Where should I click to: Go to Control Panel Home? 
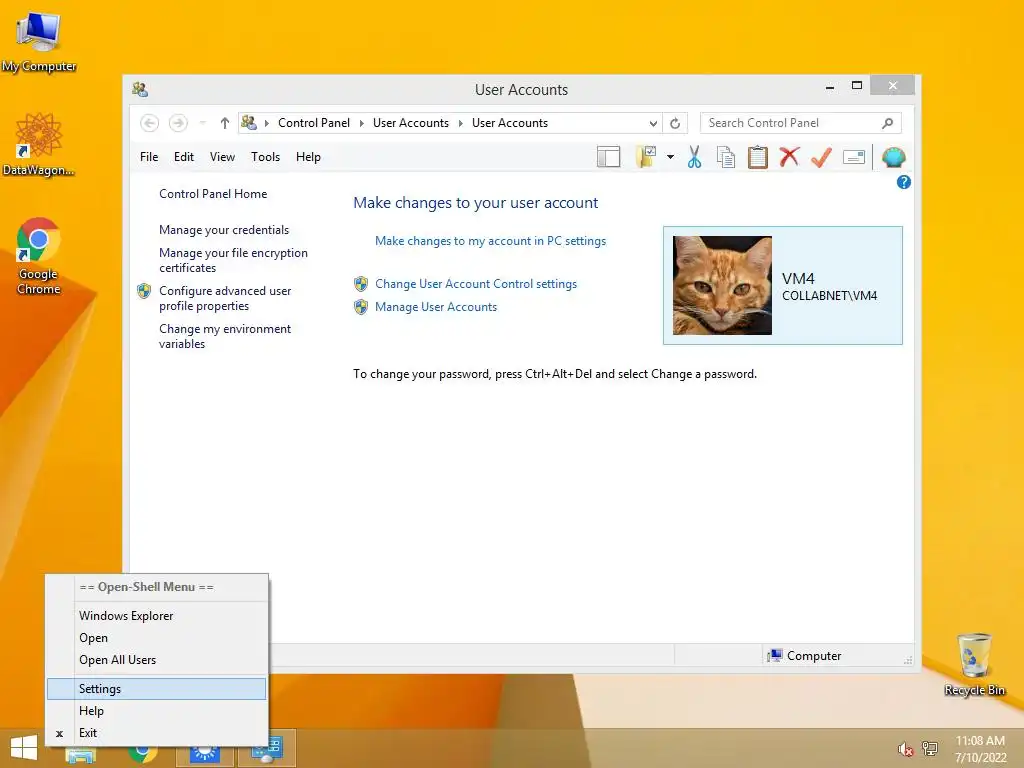pyautogui.click(x=213, y=194)
